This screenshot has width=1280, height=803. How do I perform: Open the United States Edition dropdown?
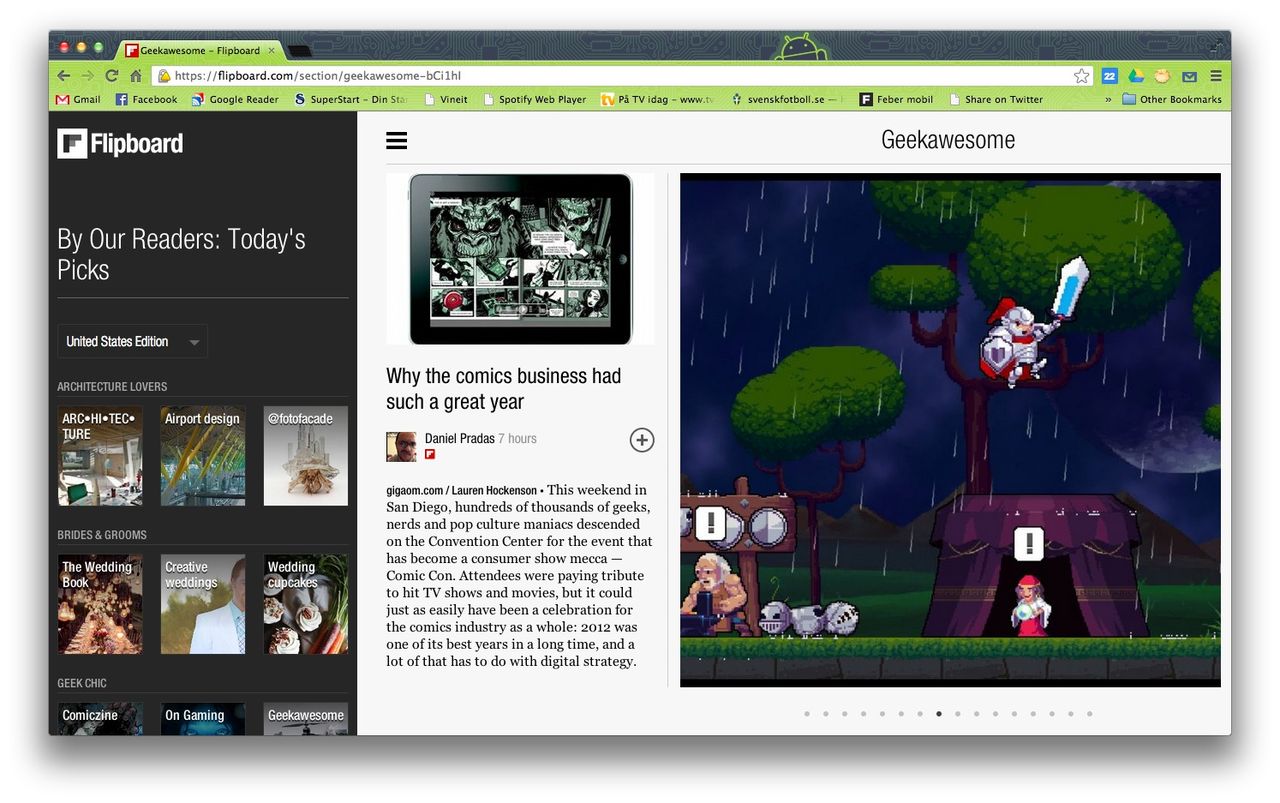132,341
